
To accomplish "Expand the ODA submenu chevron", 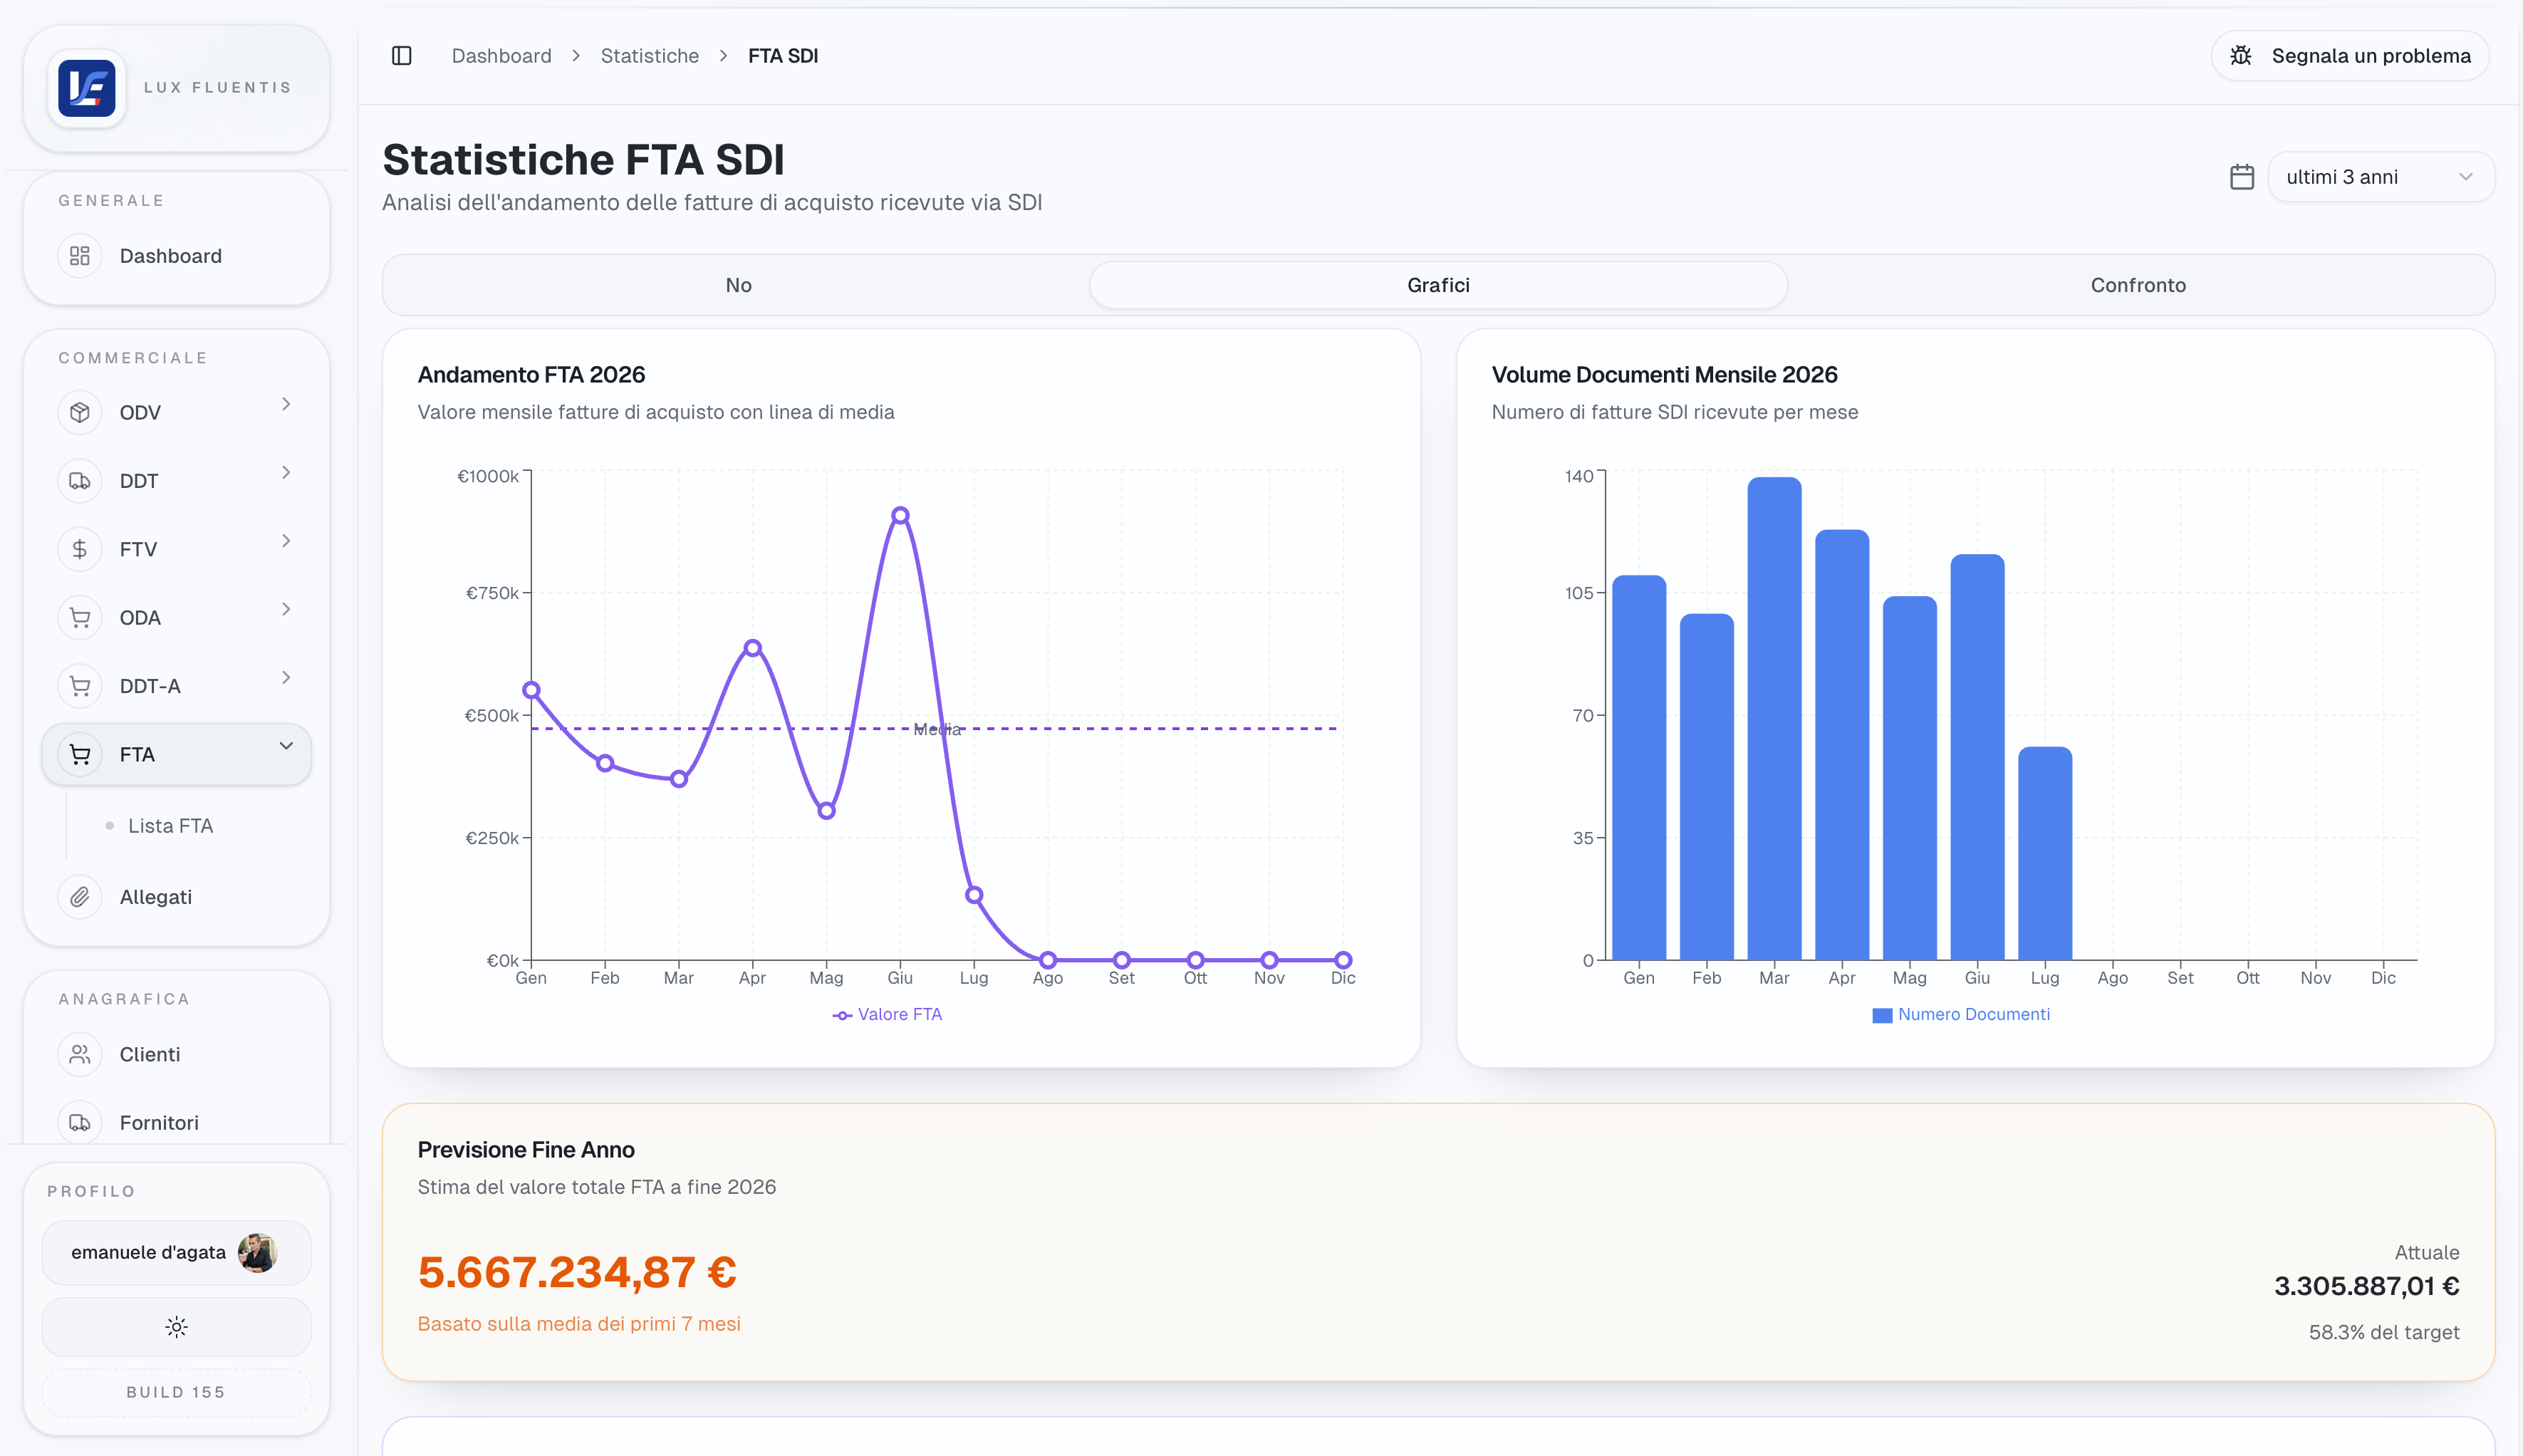I will (x=286, y=609).
